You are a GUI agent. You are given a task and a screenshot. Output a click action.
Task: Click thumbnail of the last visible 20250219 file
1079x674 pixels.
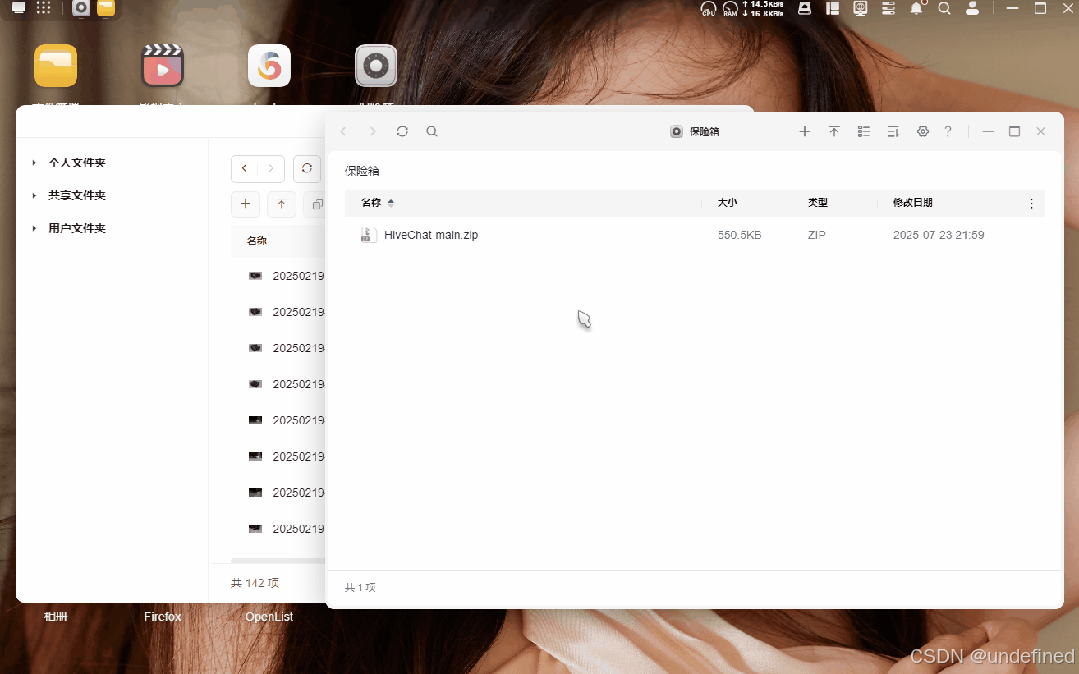click(255, 529)
